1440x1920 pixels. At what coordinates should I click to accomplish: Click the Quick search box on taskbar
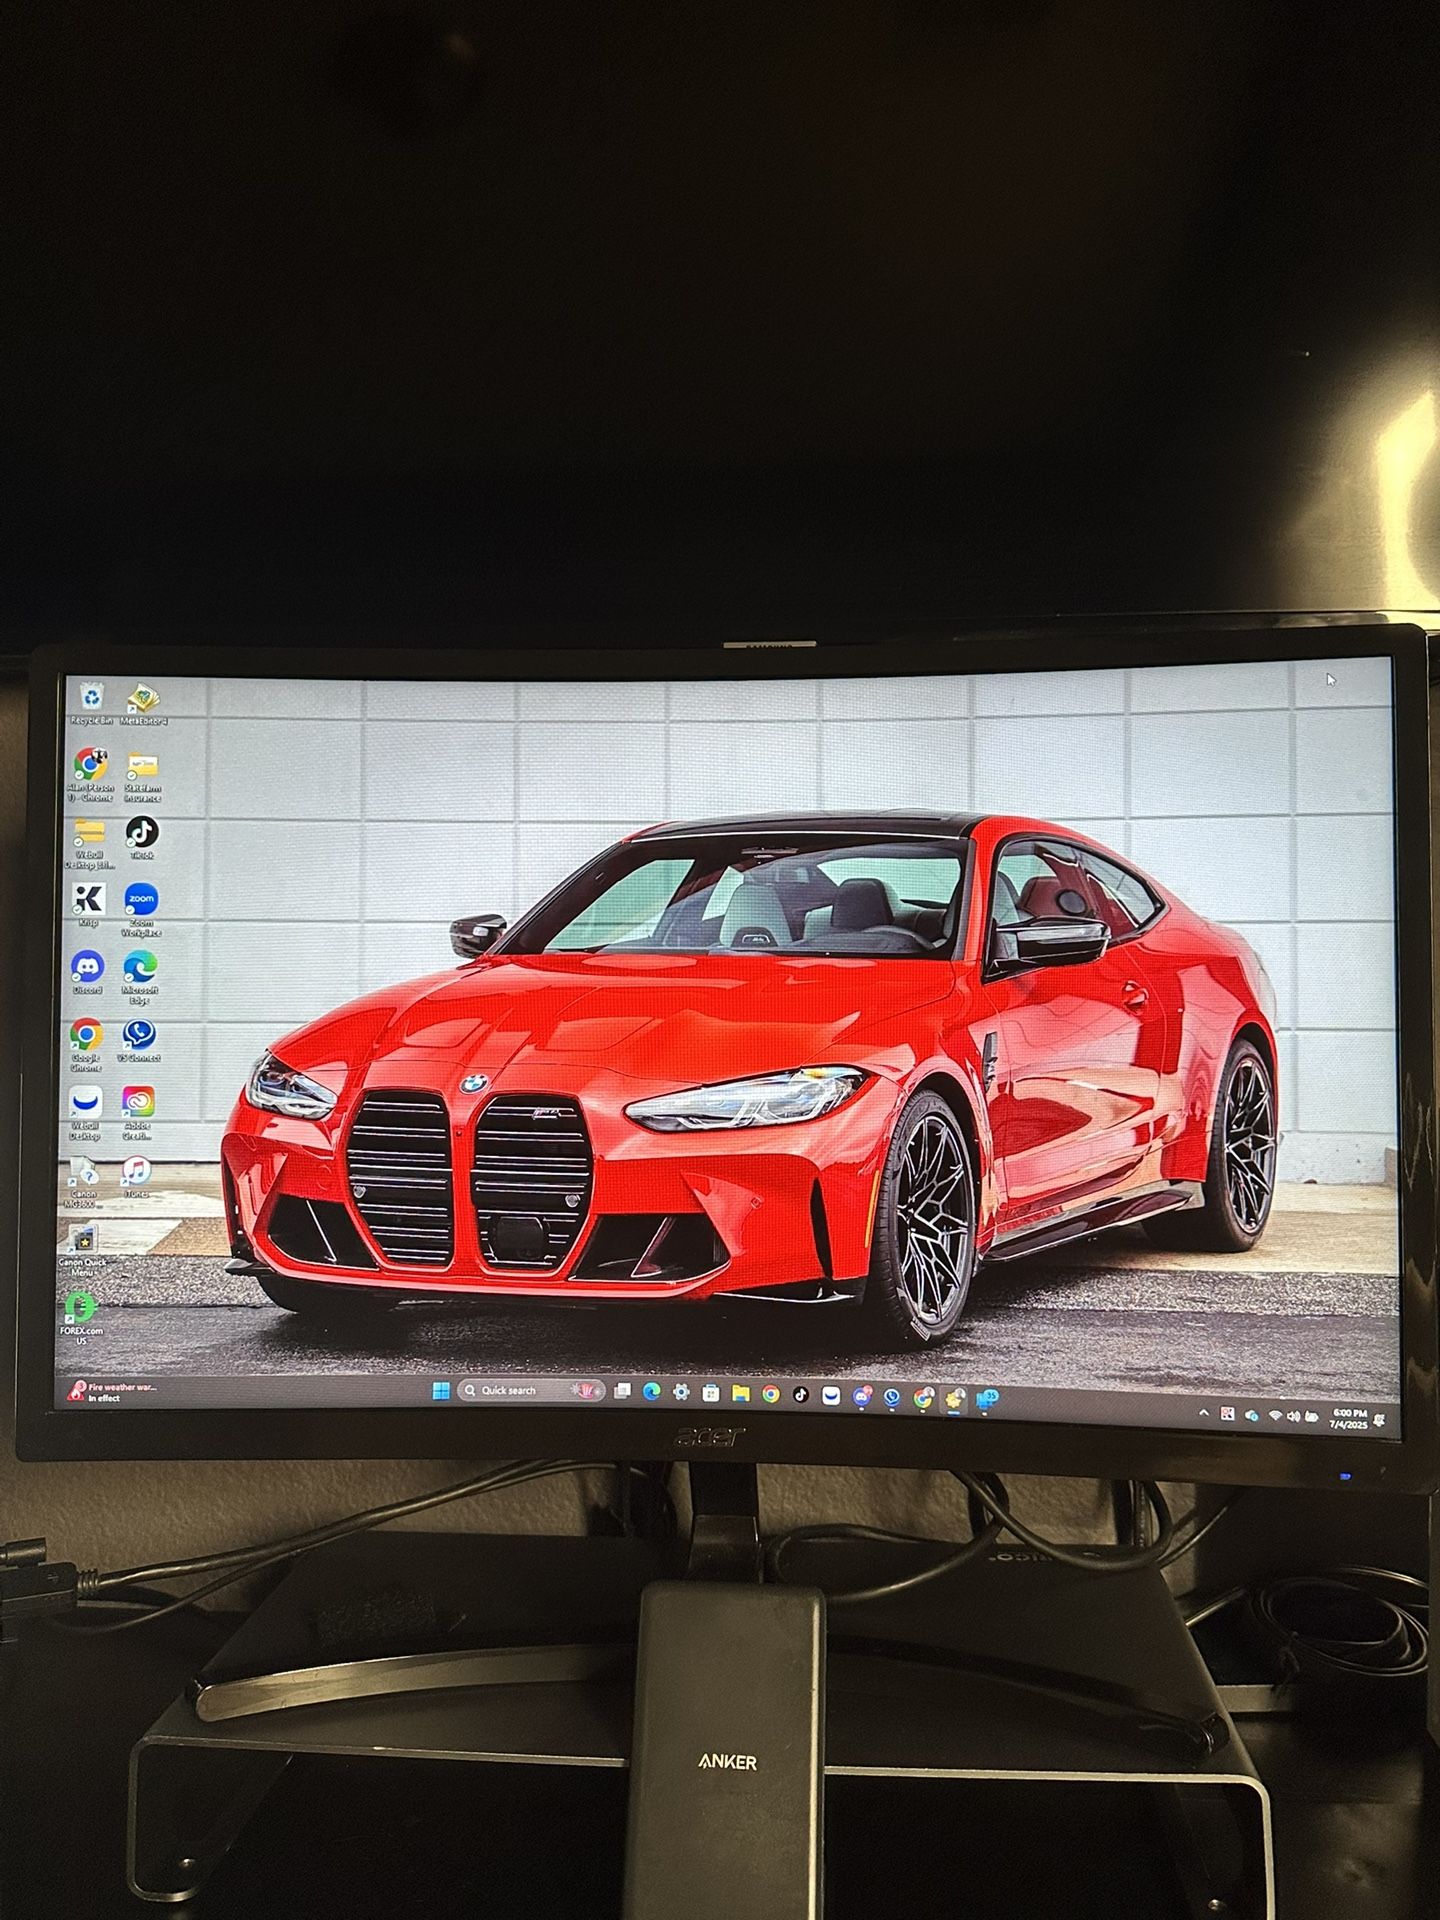coord(531,1390)
